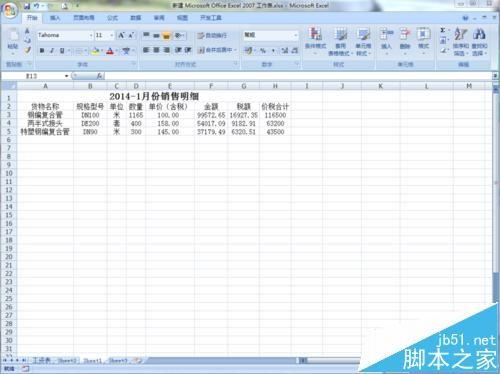Open Find and Select binoculars menu

click(479, 41)
